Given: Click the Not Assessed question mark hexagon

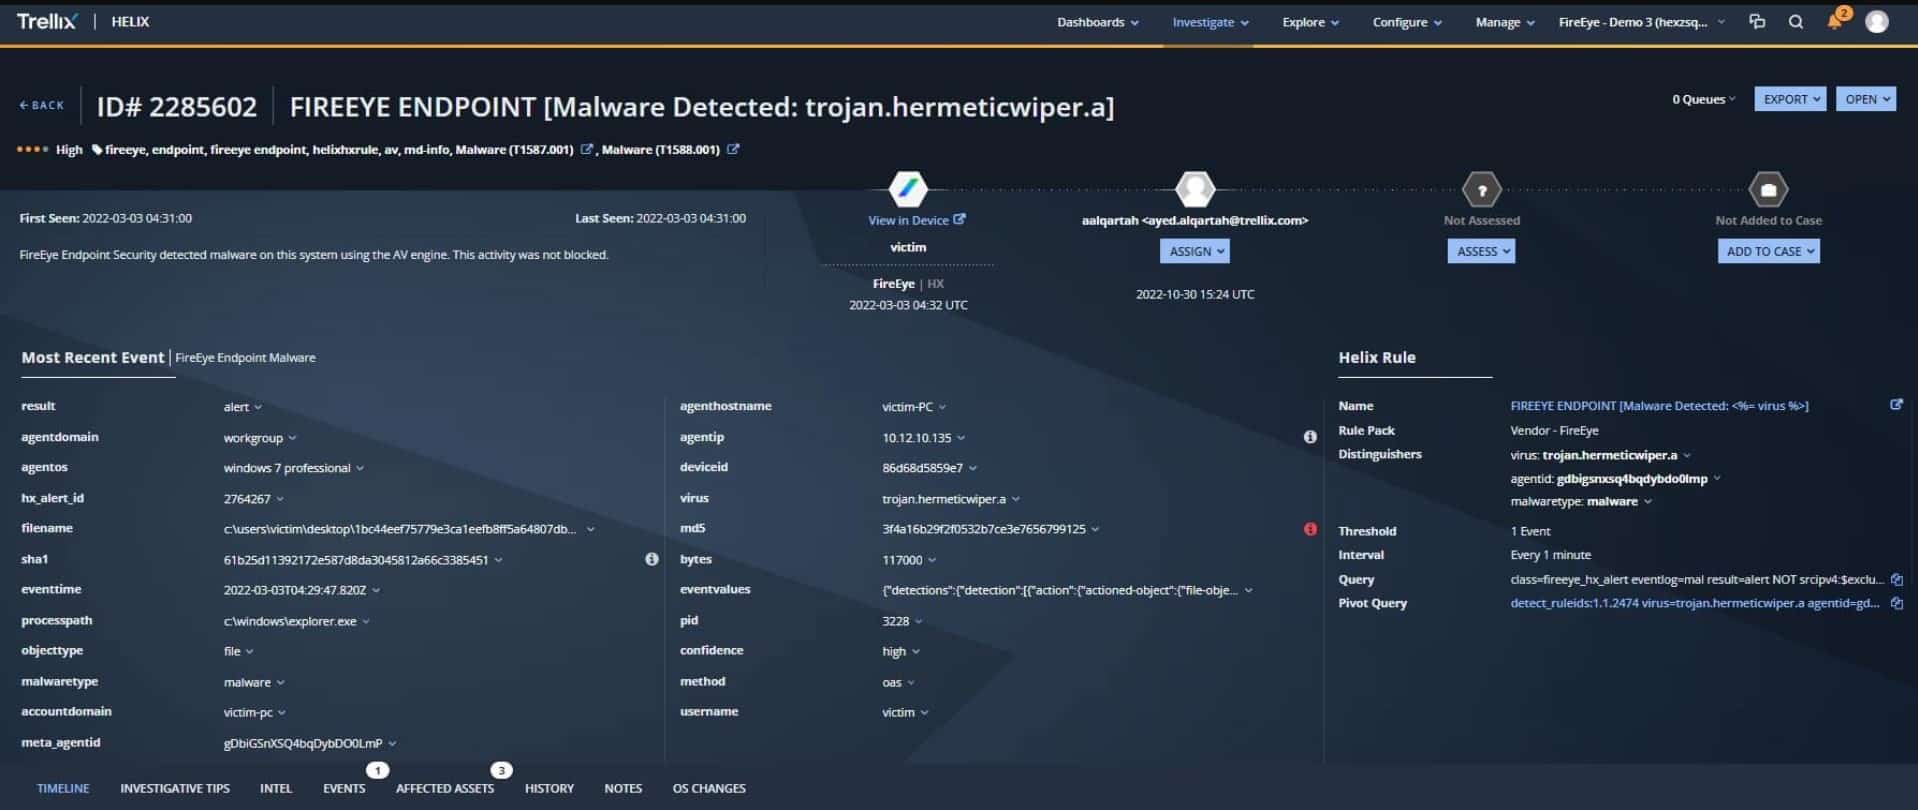Looking at the screenshot, I should point(1482,189).
